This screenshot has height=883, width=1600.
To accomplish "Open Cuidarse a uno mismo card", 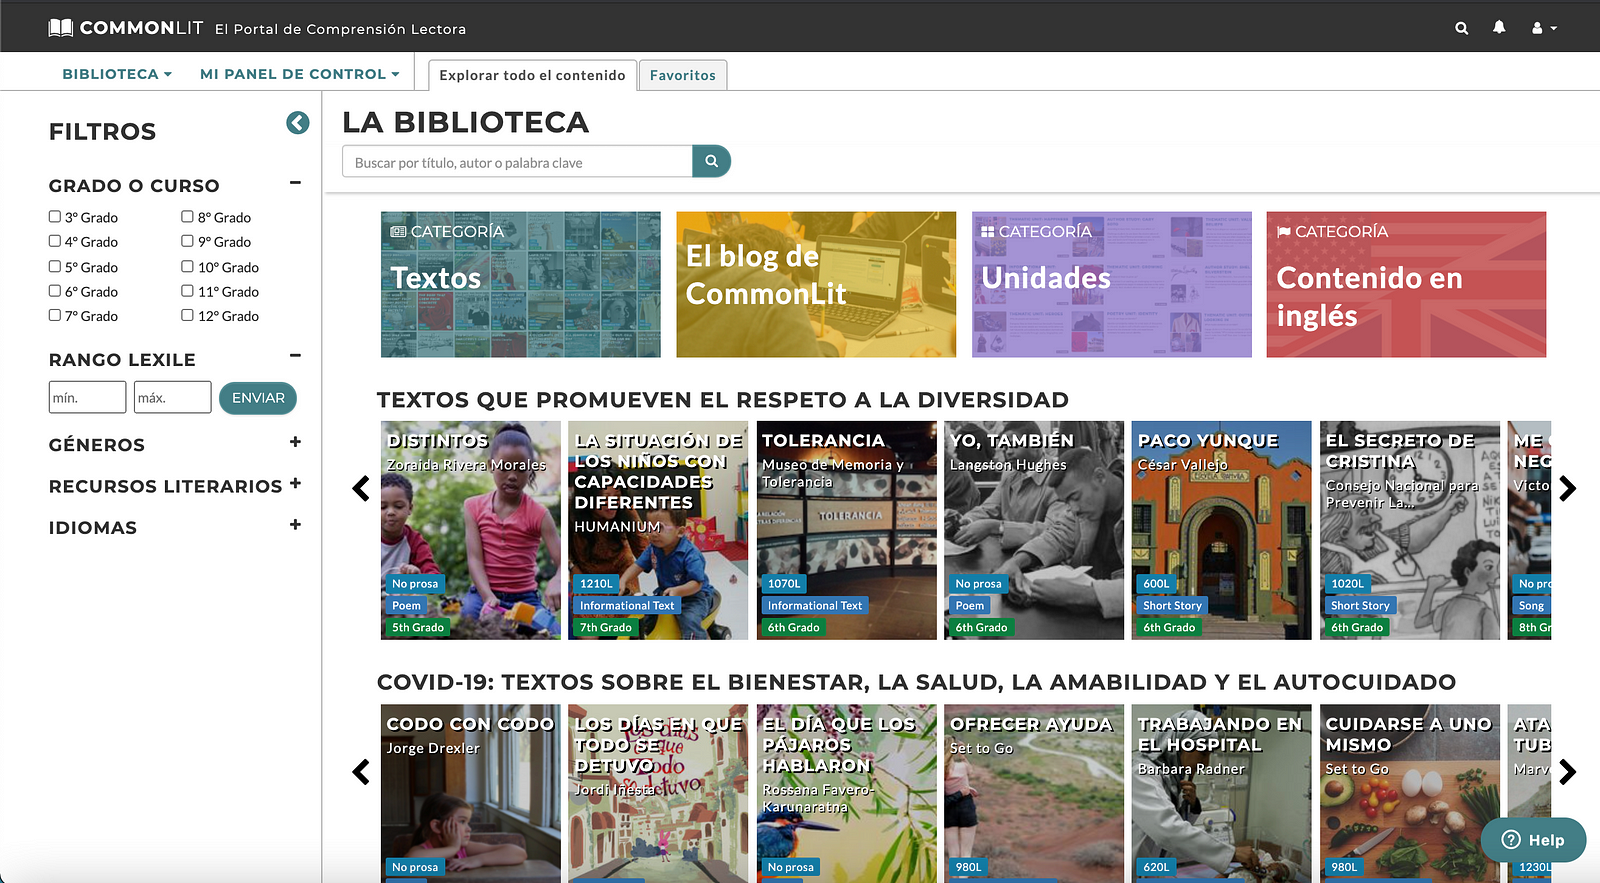I will 1410,793.
